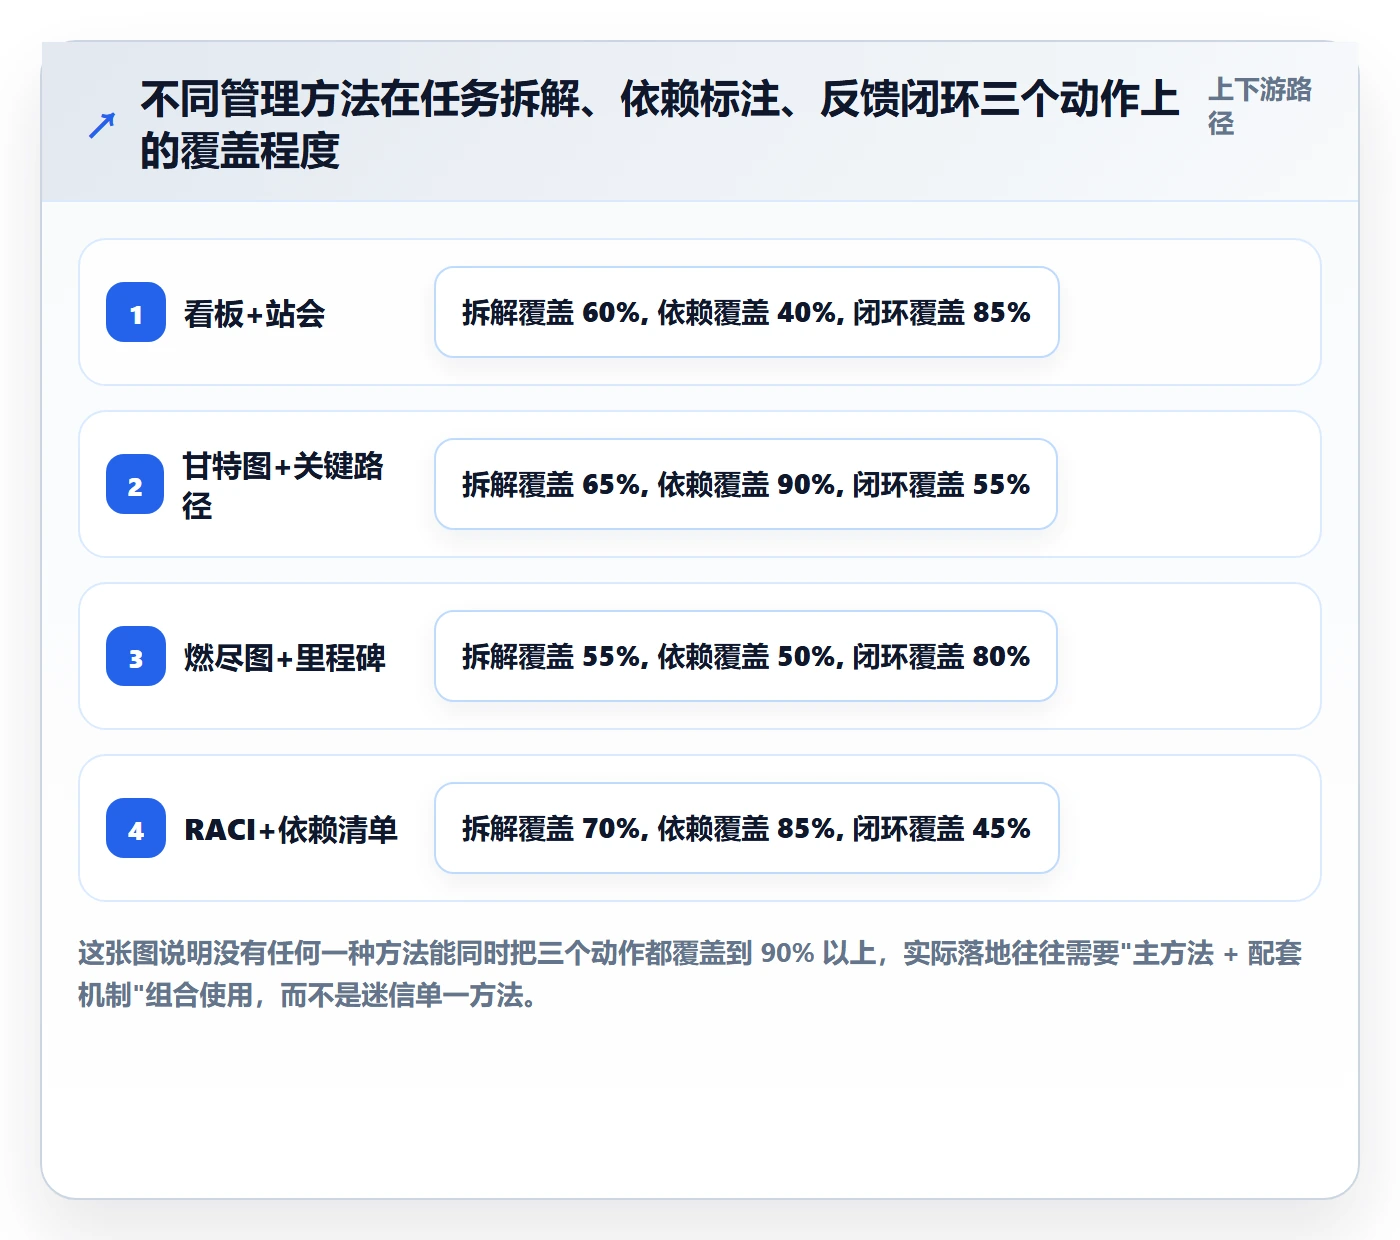Click the 看板+站会 label
Screen dimensions: 1400x1240
(254, 313)
